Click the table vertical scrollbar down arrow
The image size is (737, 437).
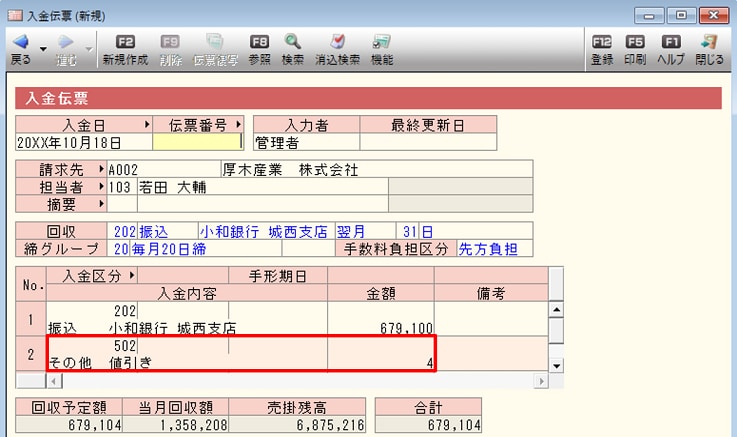[x=556, y=366]
